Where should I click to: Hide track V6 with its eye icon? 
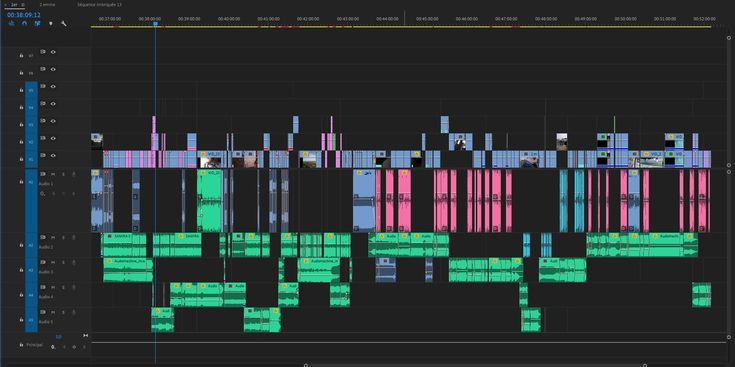[x=53, y=69]
